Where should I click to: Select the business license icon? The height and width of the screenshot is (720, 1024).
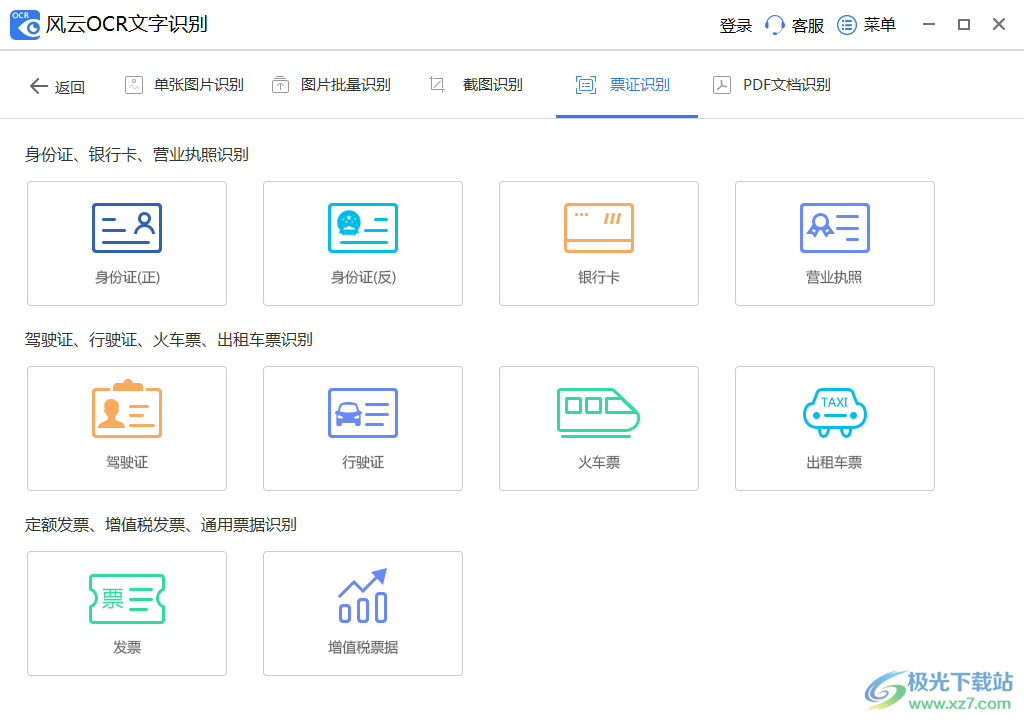835,228
